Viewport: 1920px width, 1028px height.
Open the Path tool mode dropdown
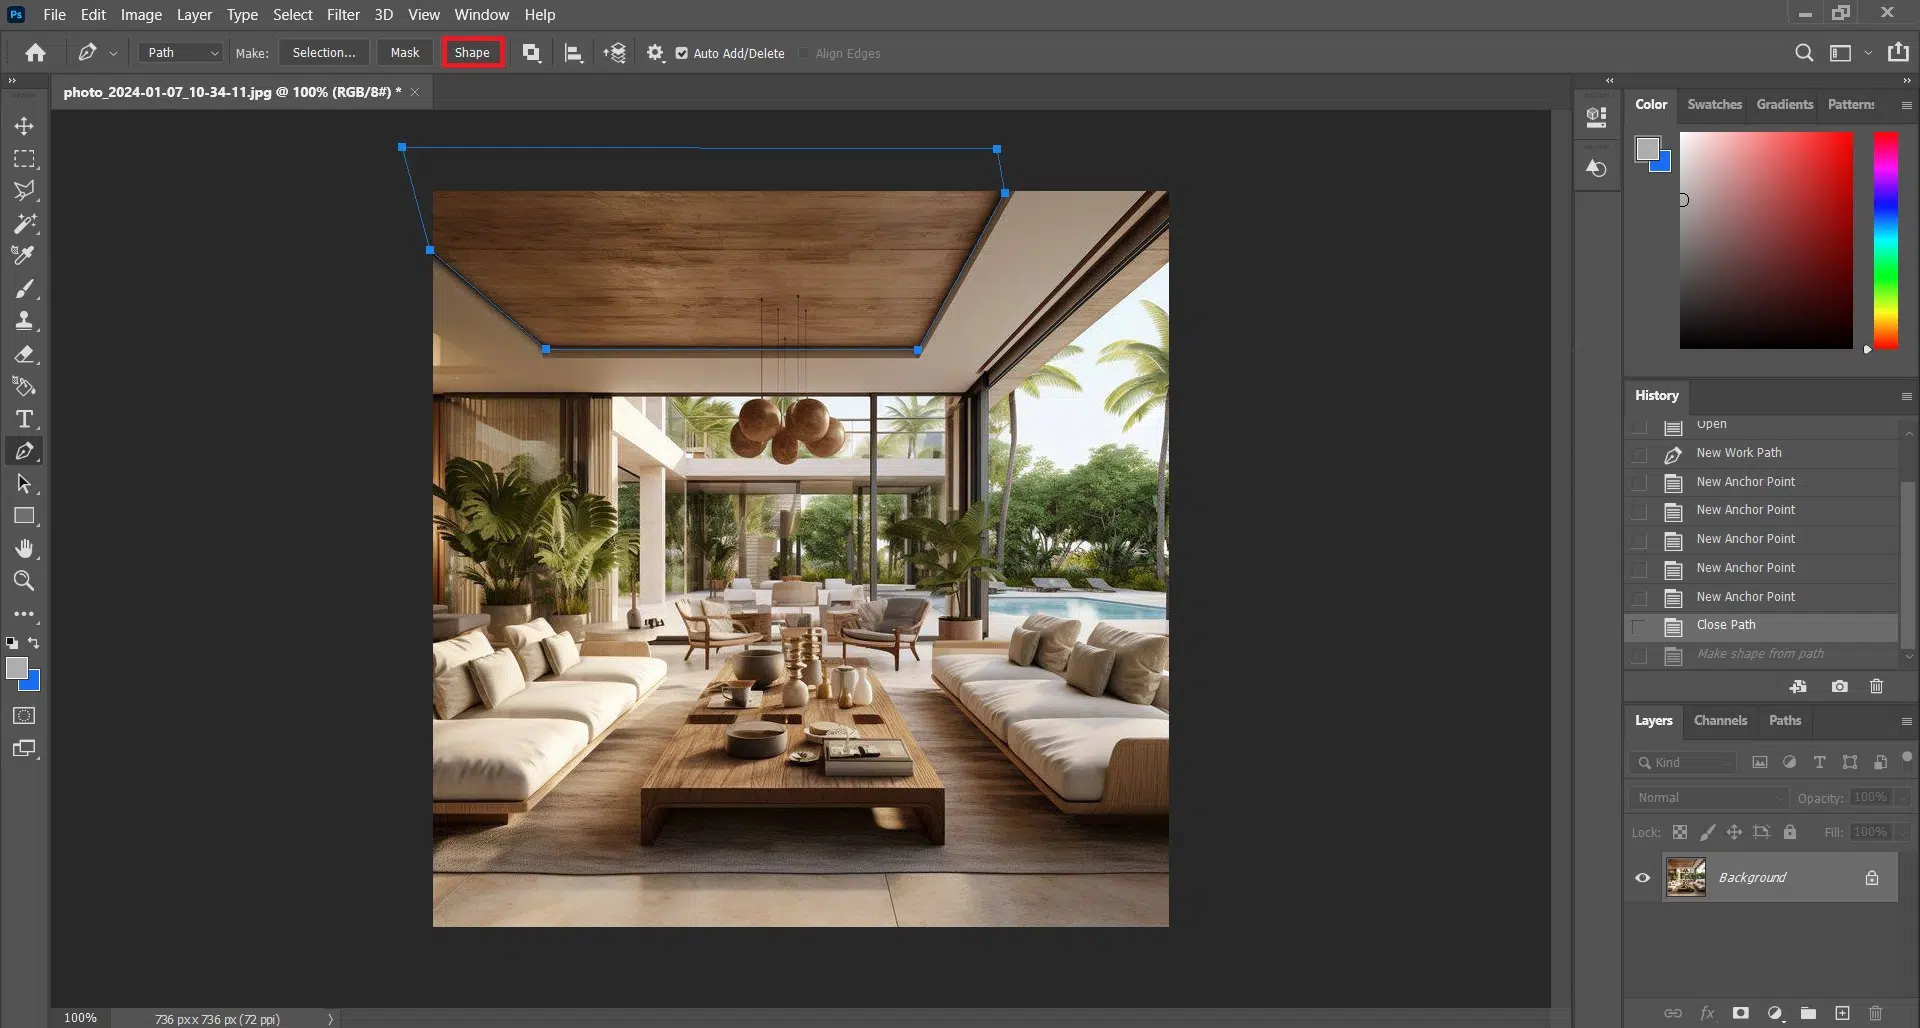pos(181,53)
